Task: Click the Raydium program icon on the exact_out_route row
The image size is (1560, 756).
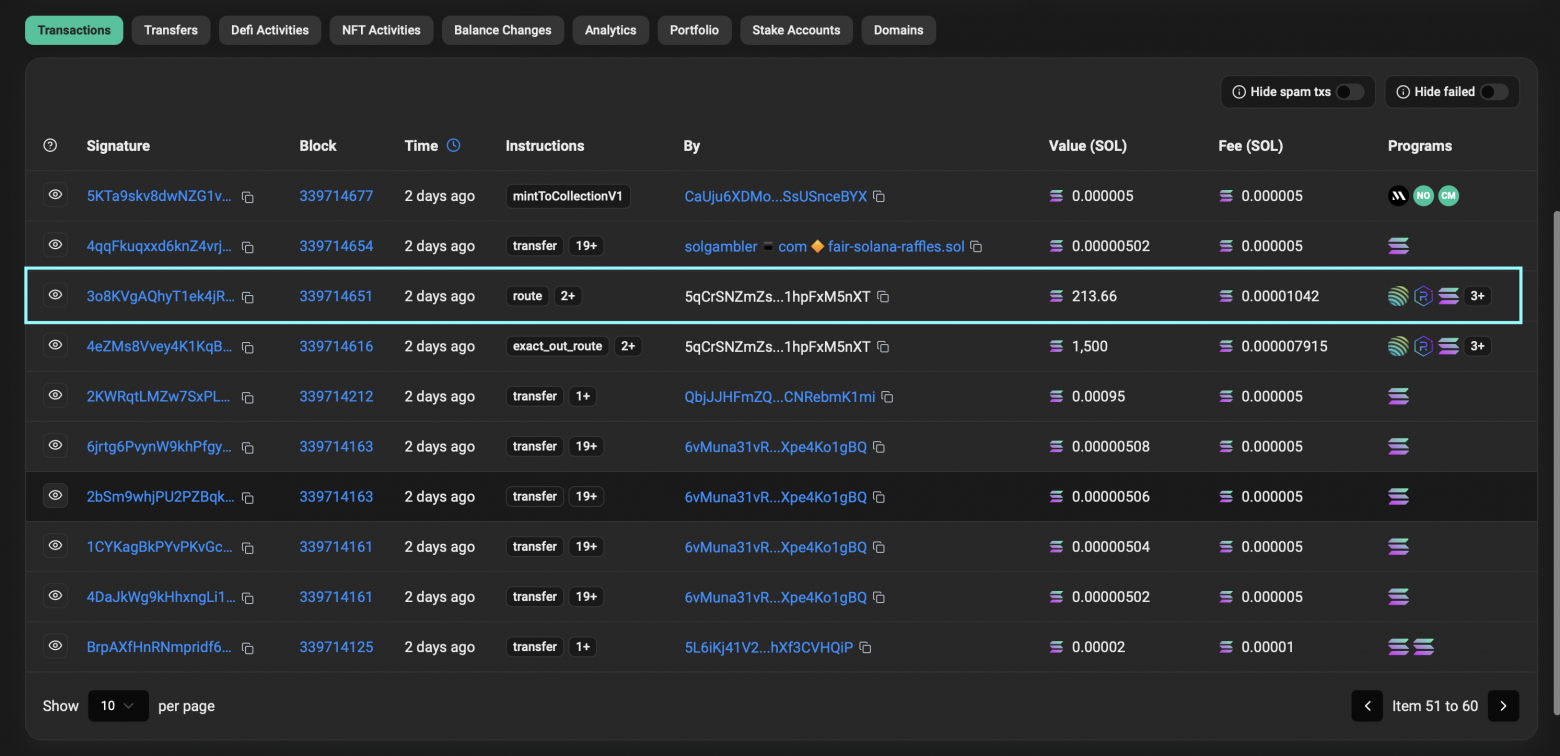Action: 1422,345
